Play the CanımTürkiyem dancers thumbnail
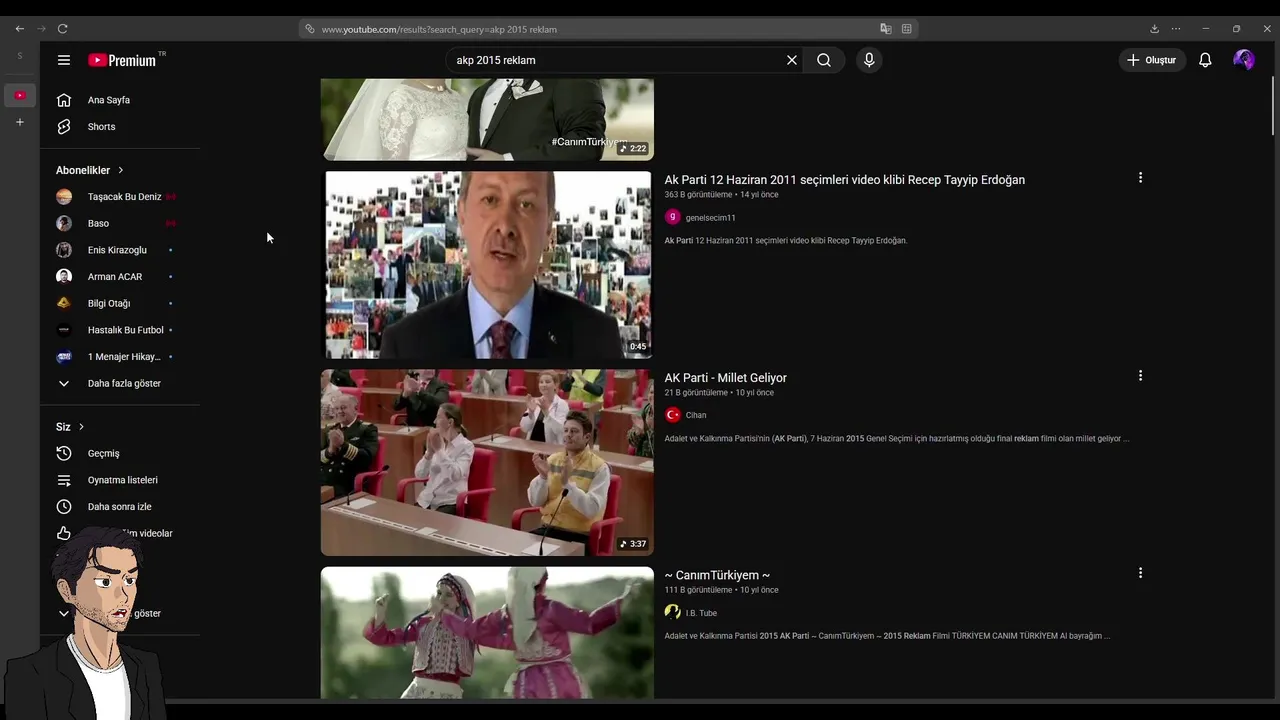Screen dimensions: 1280x720 click(x=487, y=633)
